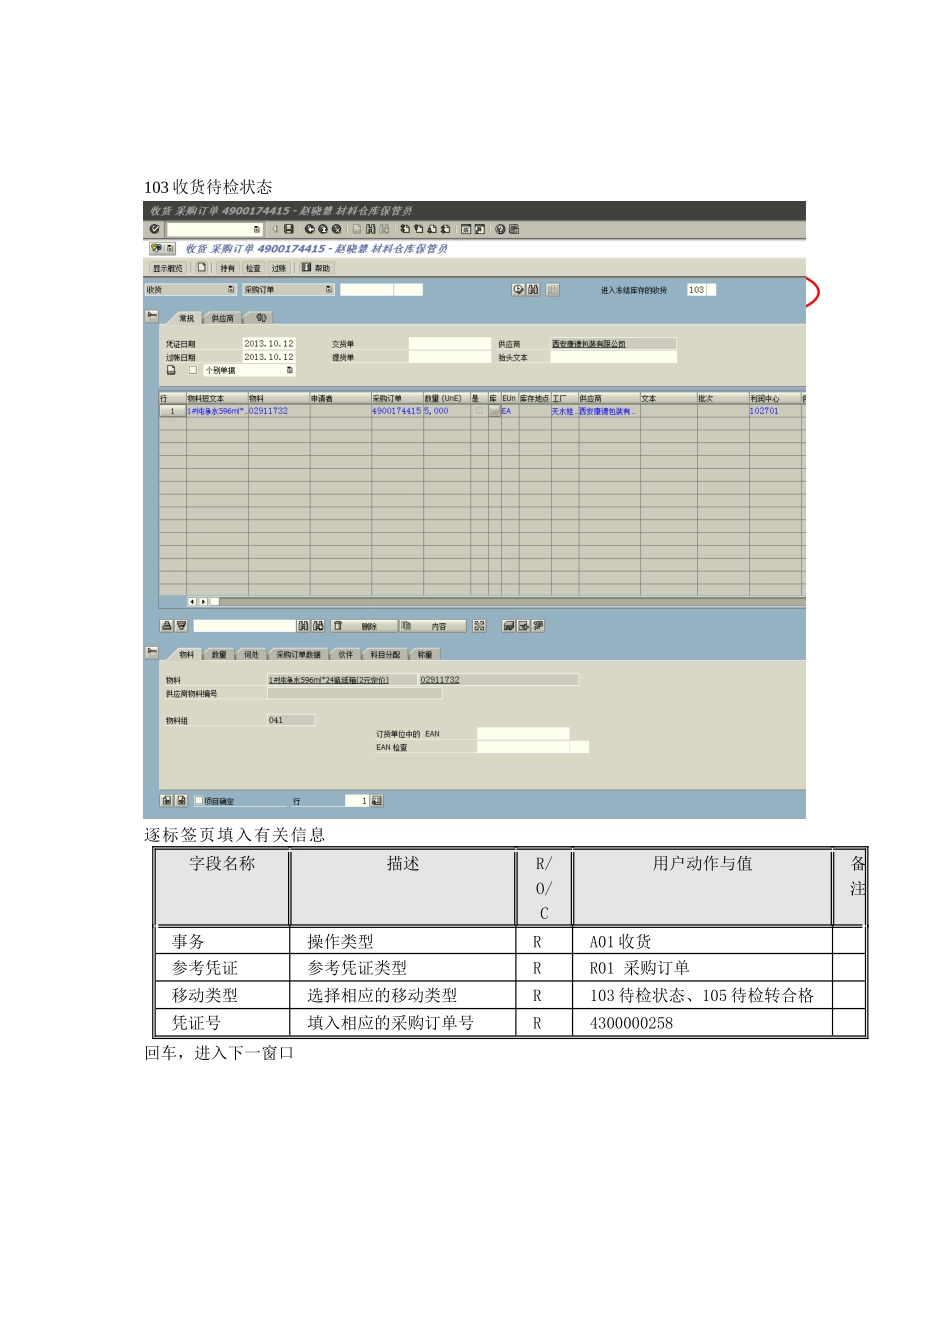Collapse the item detail area icon

[152, 652]
